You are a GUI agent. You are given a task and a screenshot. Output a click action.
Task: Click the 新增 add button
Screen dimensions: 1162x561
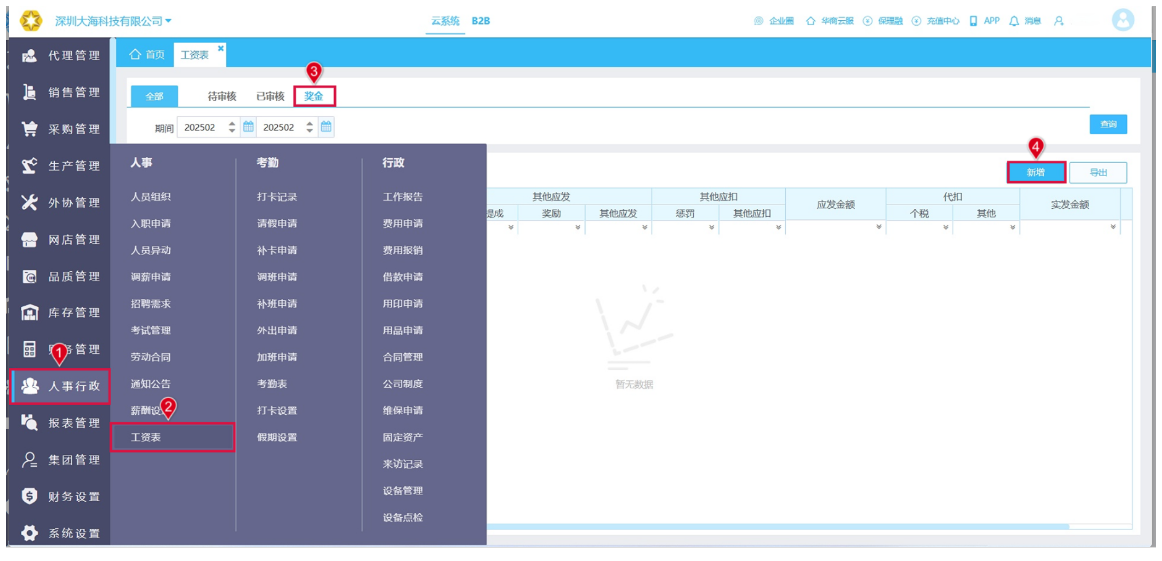pyautogui.click(x=1036, y=172)
